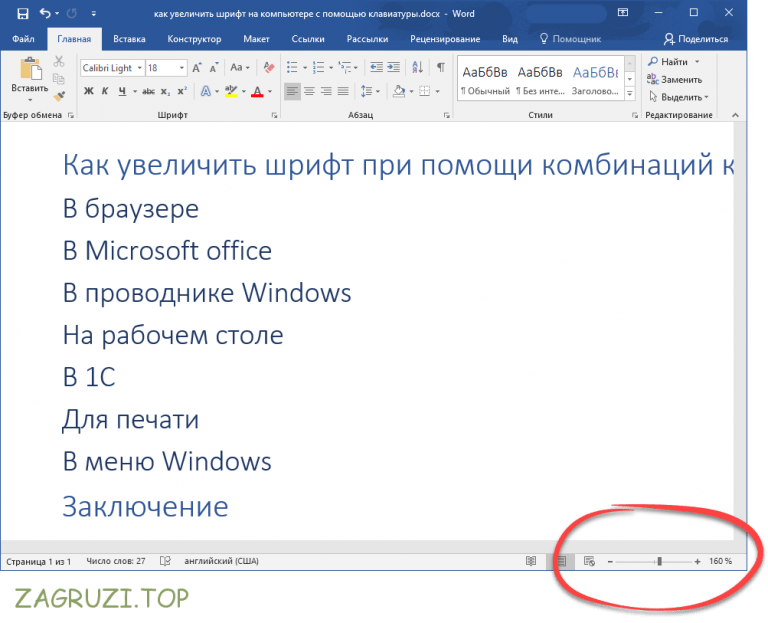Click the Поделиться share button

click(696, 39)
